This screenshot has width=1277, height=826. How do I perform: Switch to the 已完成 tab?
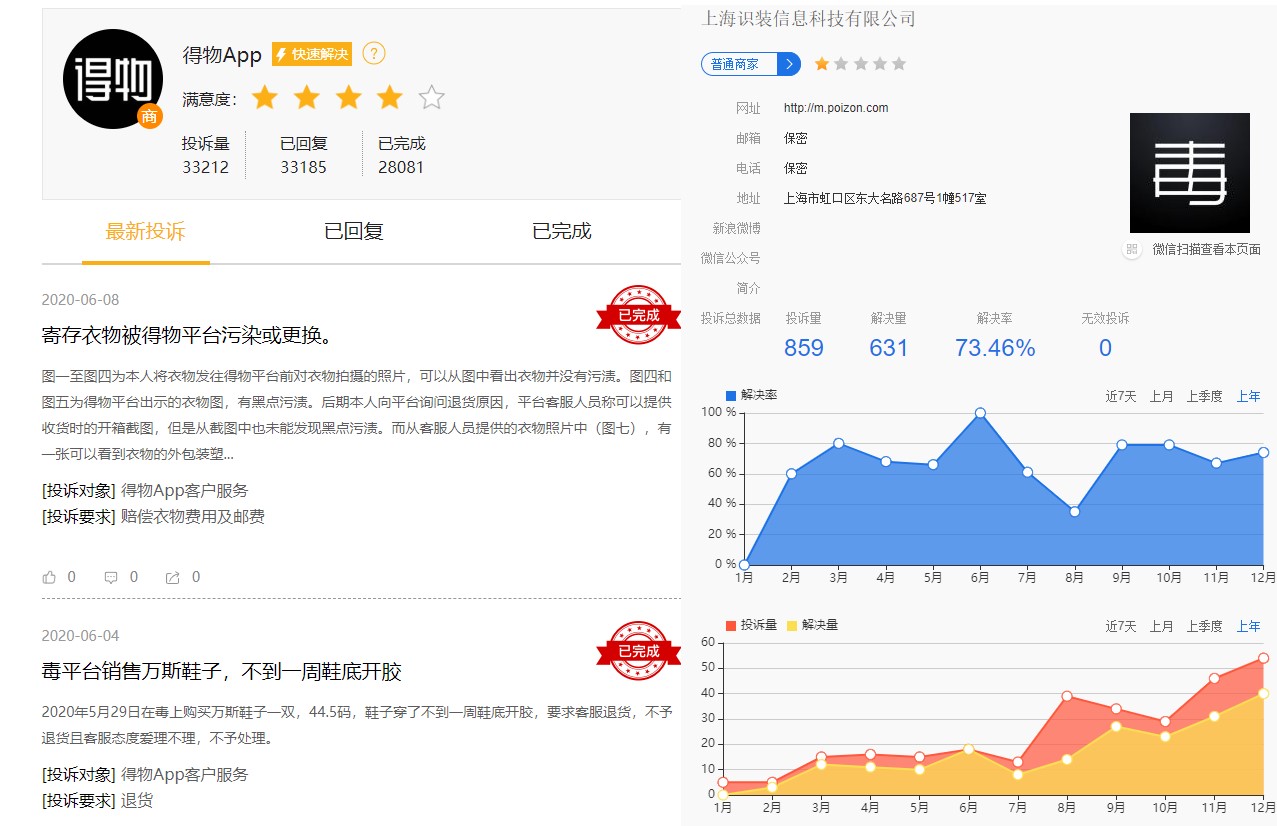pyautogui.click(x=562, y=230)
